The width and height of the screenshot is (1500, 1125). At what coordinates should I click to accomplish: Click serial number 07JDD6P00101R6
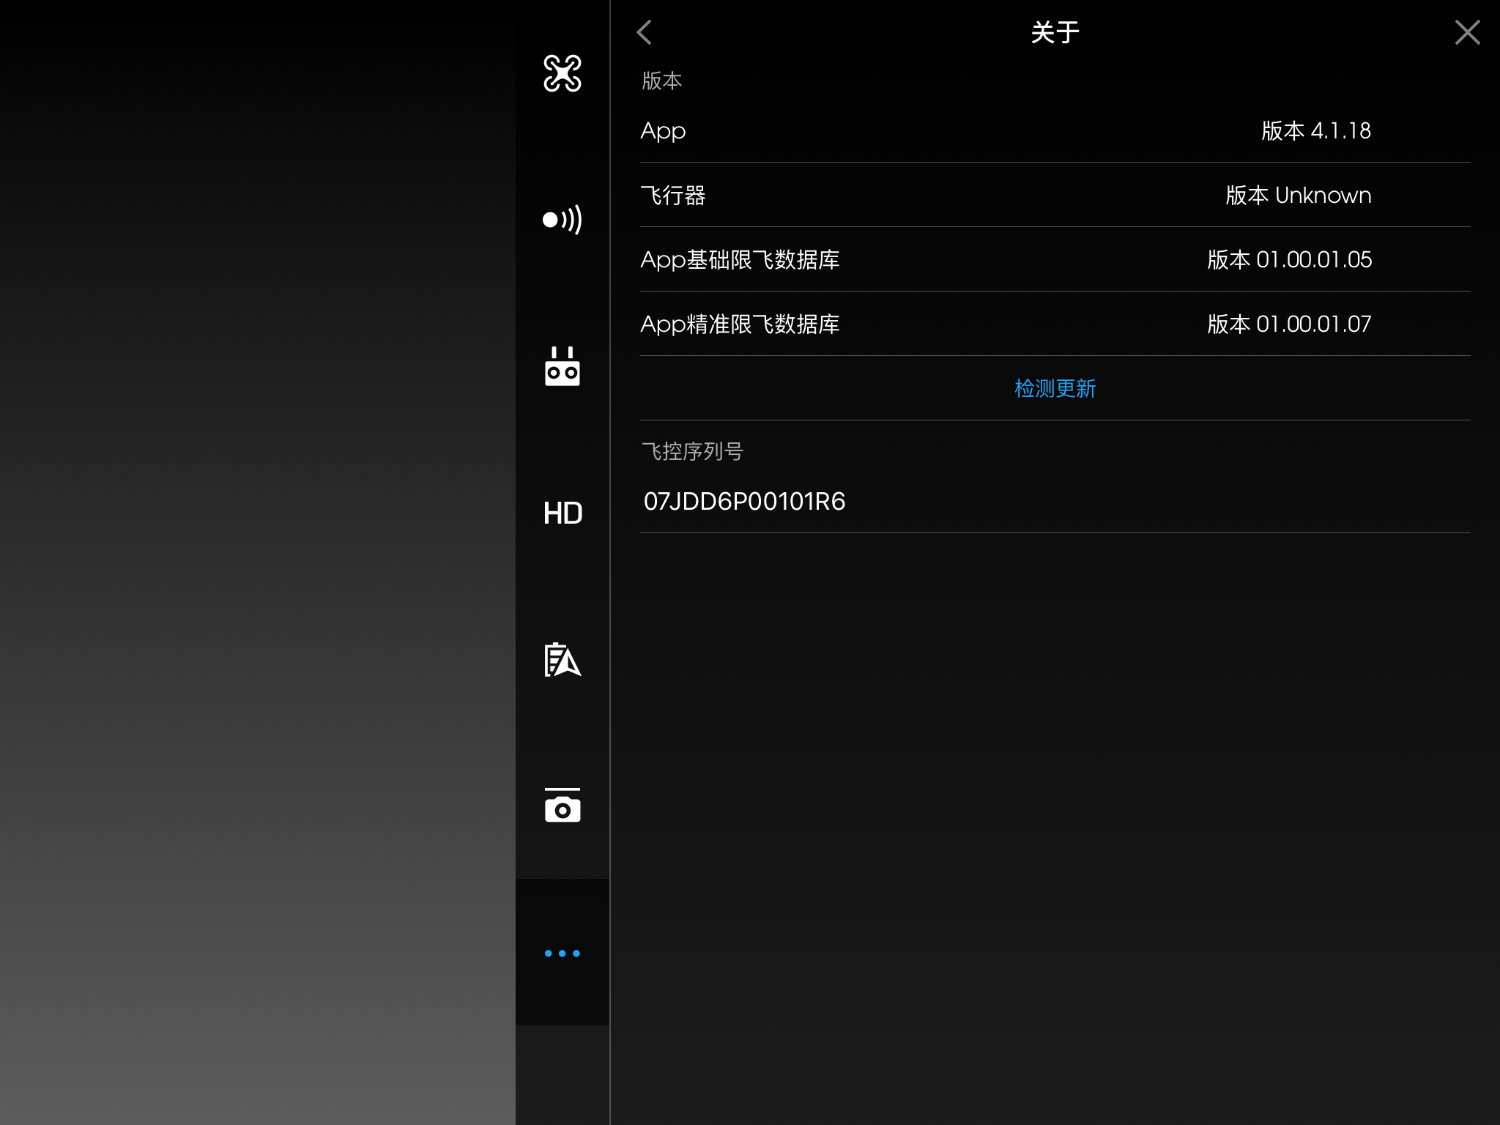point(744,501)
